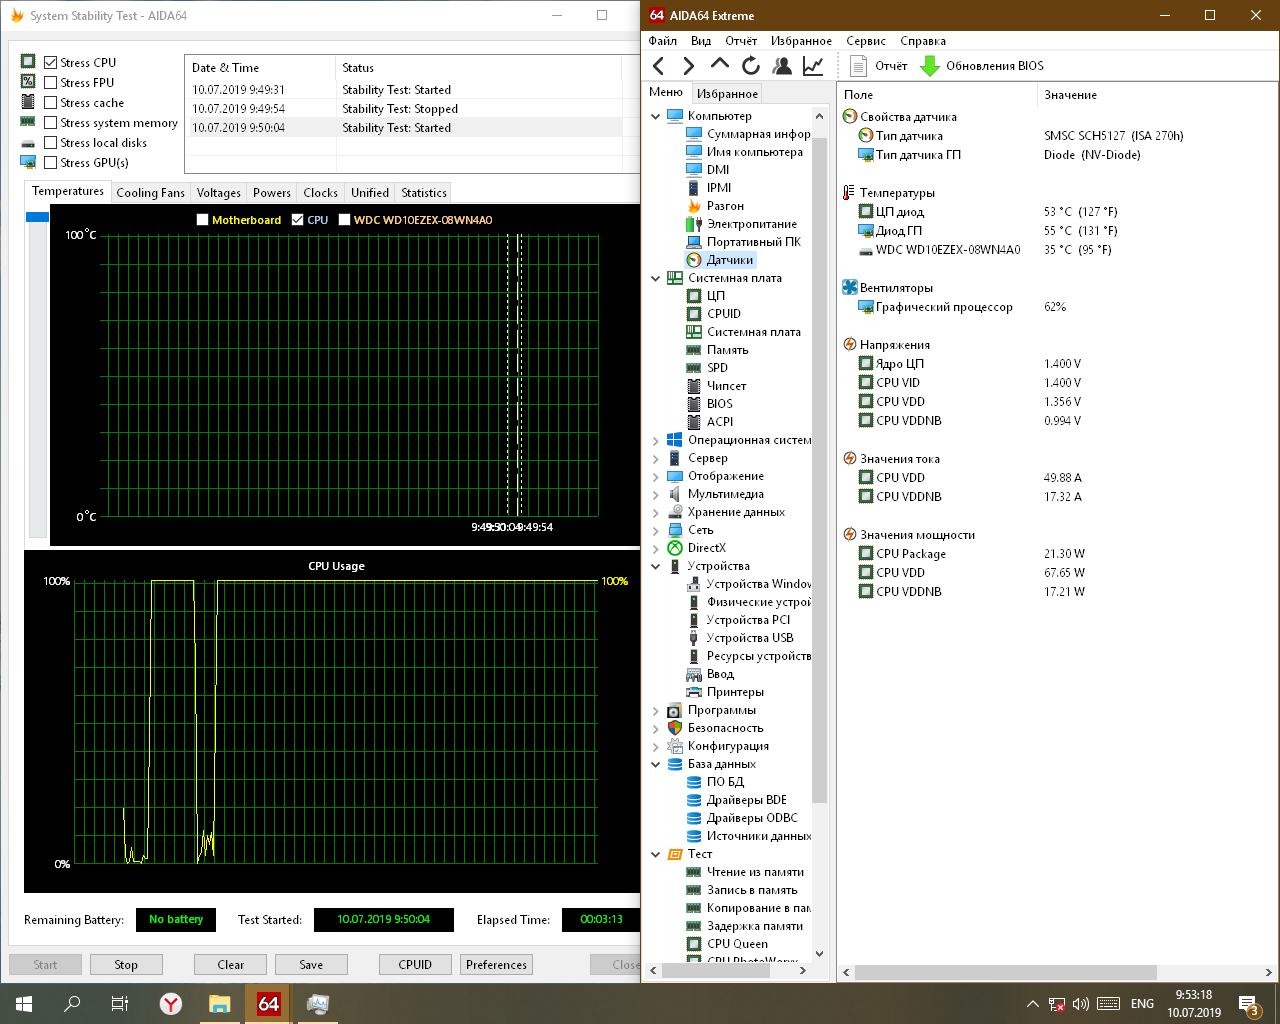Click the Stop button
This screenshot has width=1280, height=1024.
coord(126,965)
